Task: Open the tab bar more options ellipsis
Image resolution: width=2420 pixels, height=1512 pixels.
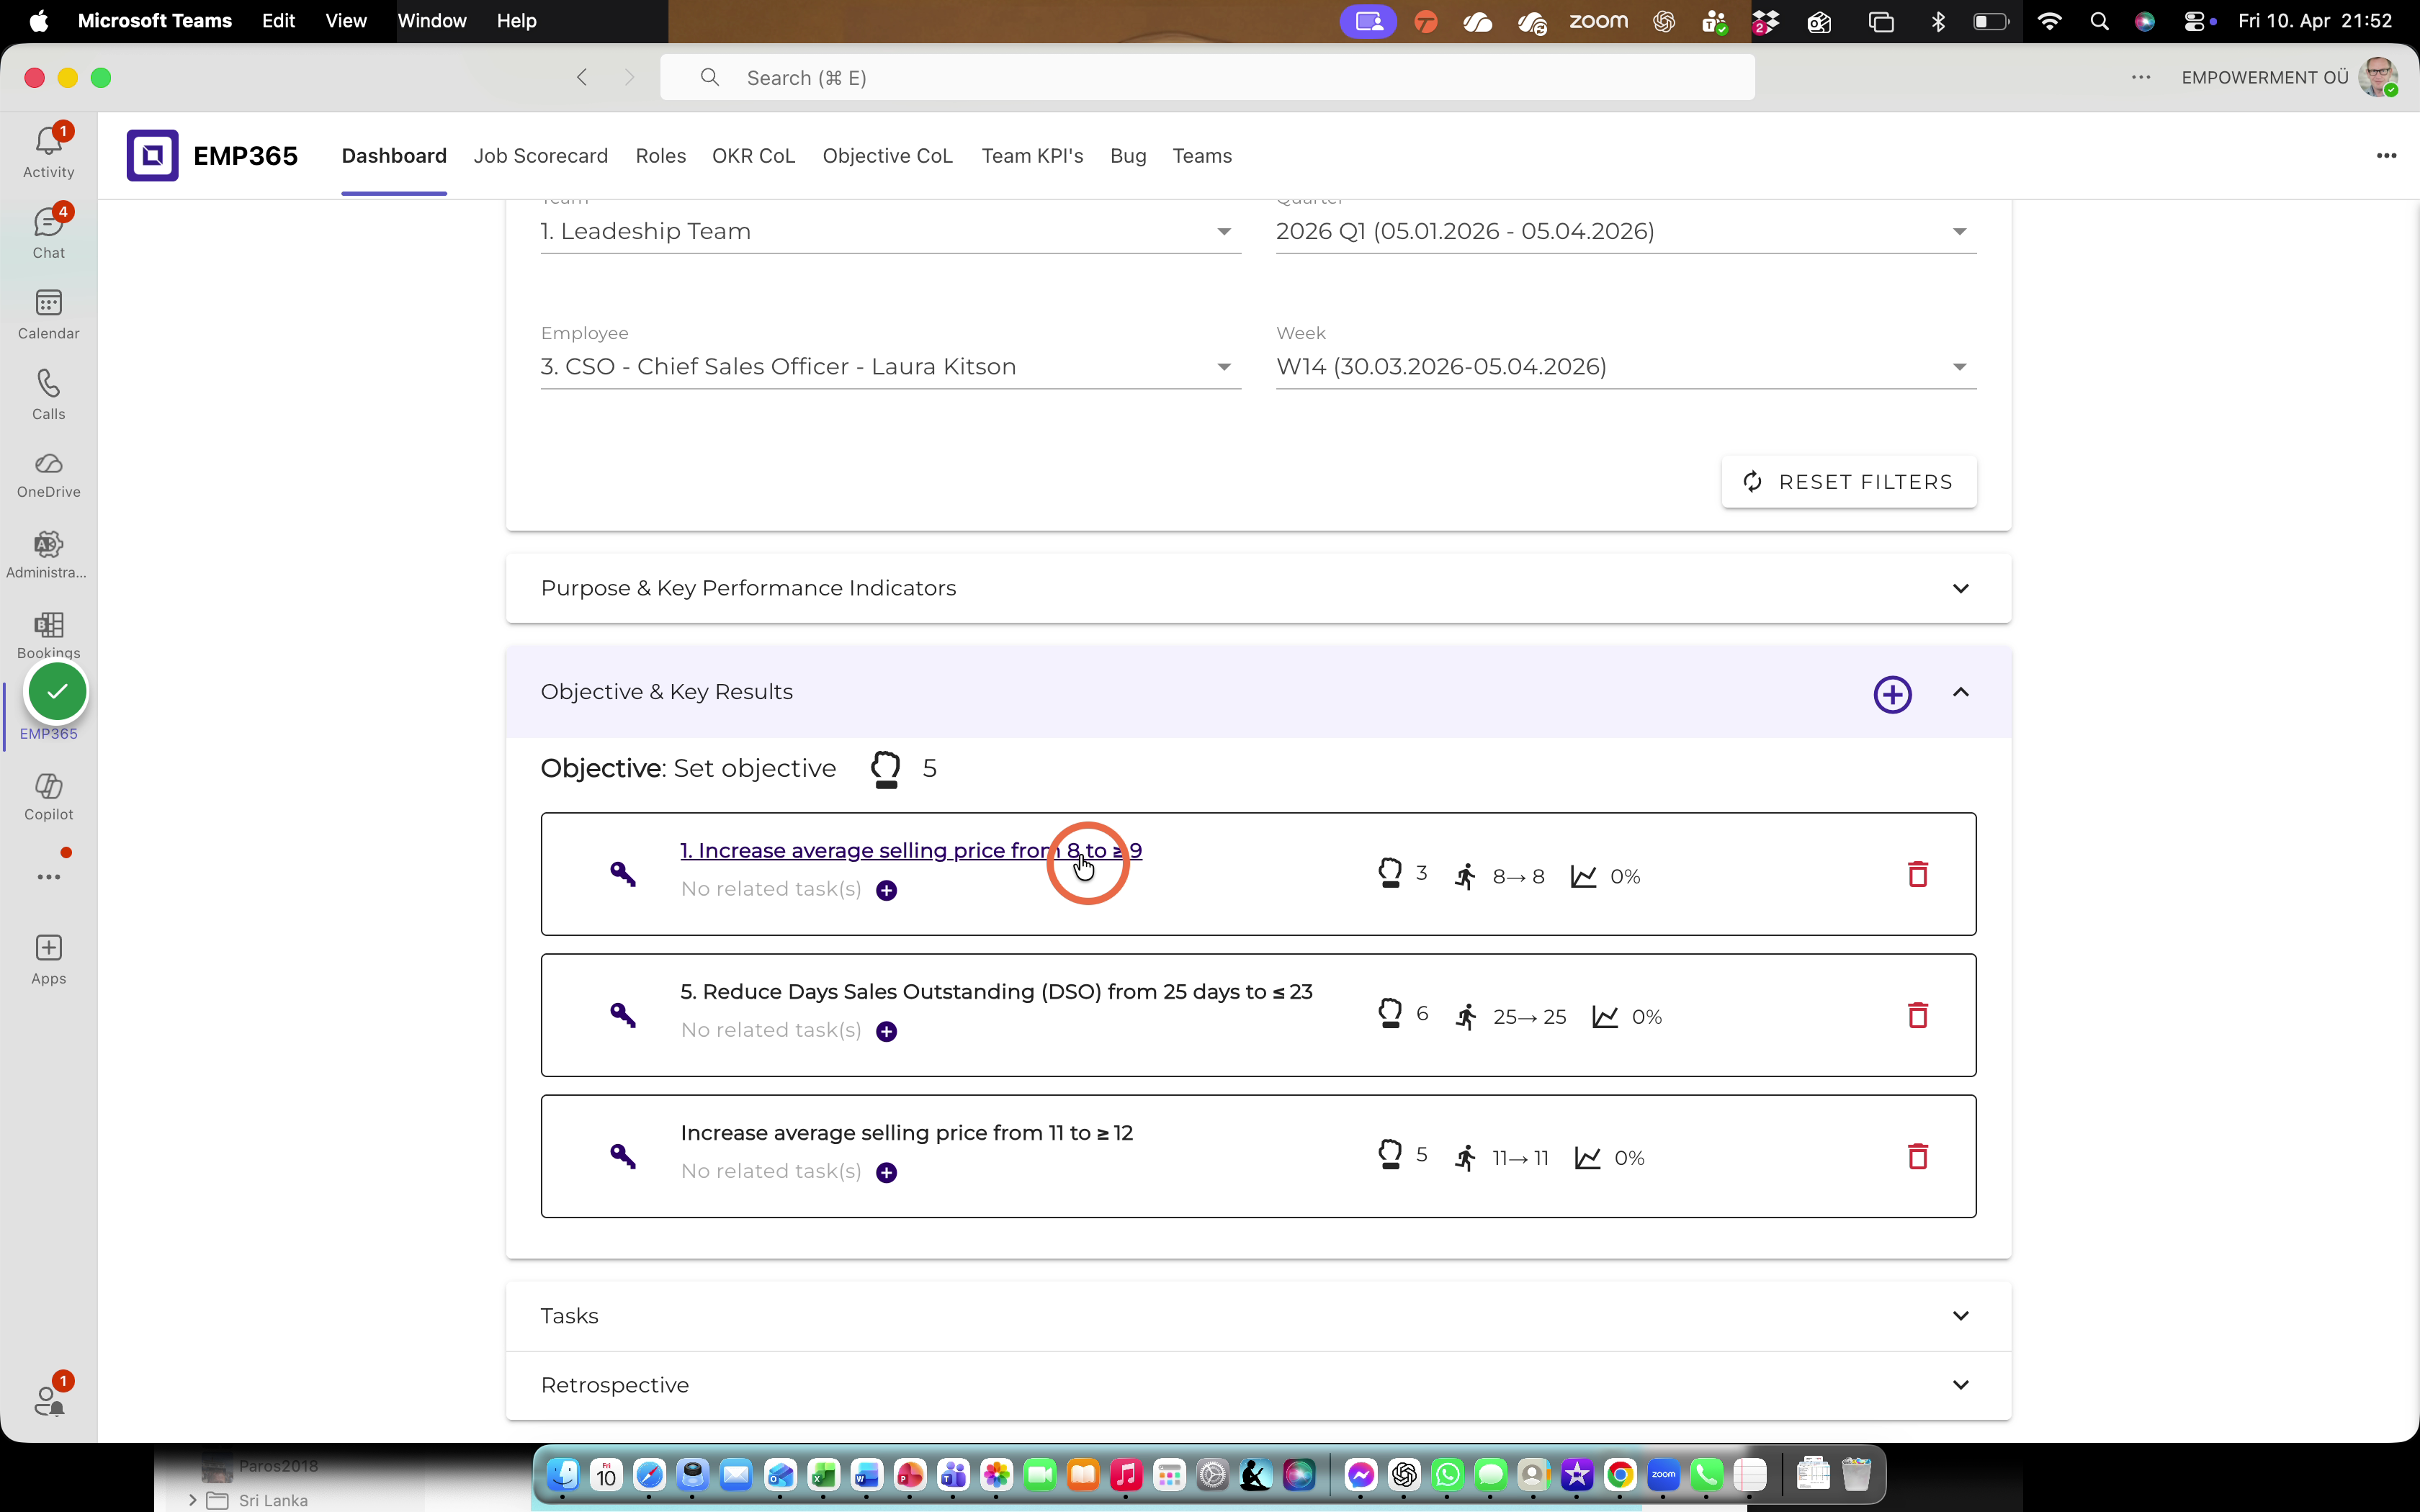Action: [2386, 155]
